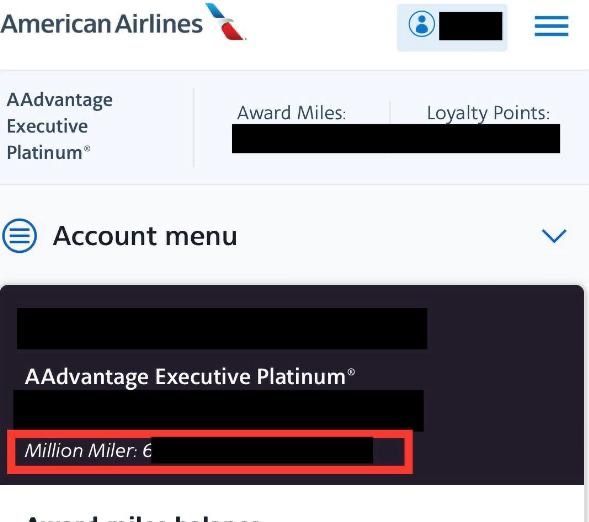Click the user profile avatar icon
Image resolution: width=589 pixels, height=522 pixels.
click(x=421, y=24)
